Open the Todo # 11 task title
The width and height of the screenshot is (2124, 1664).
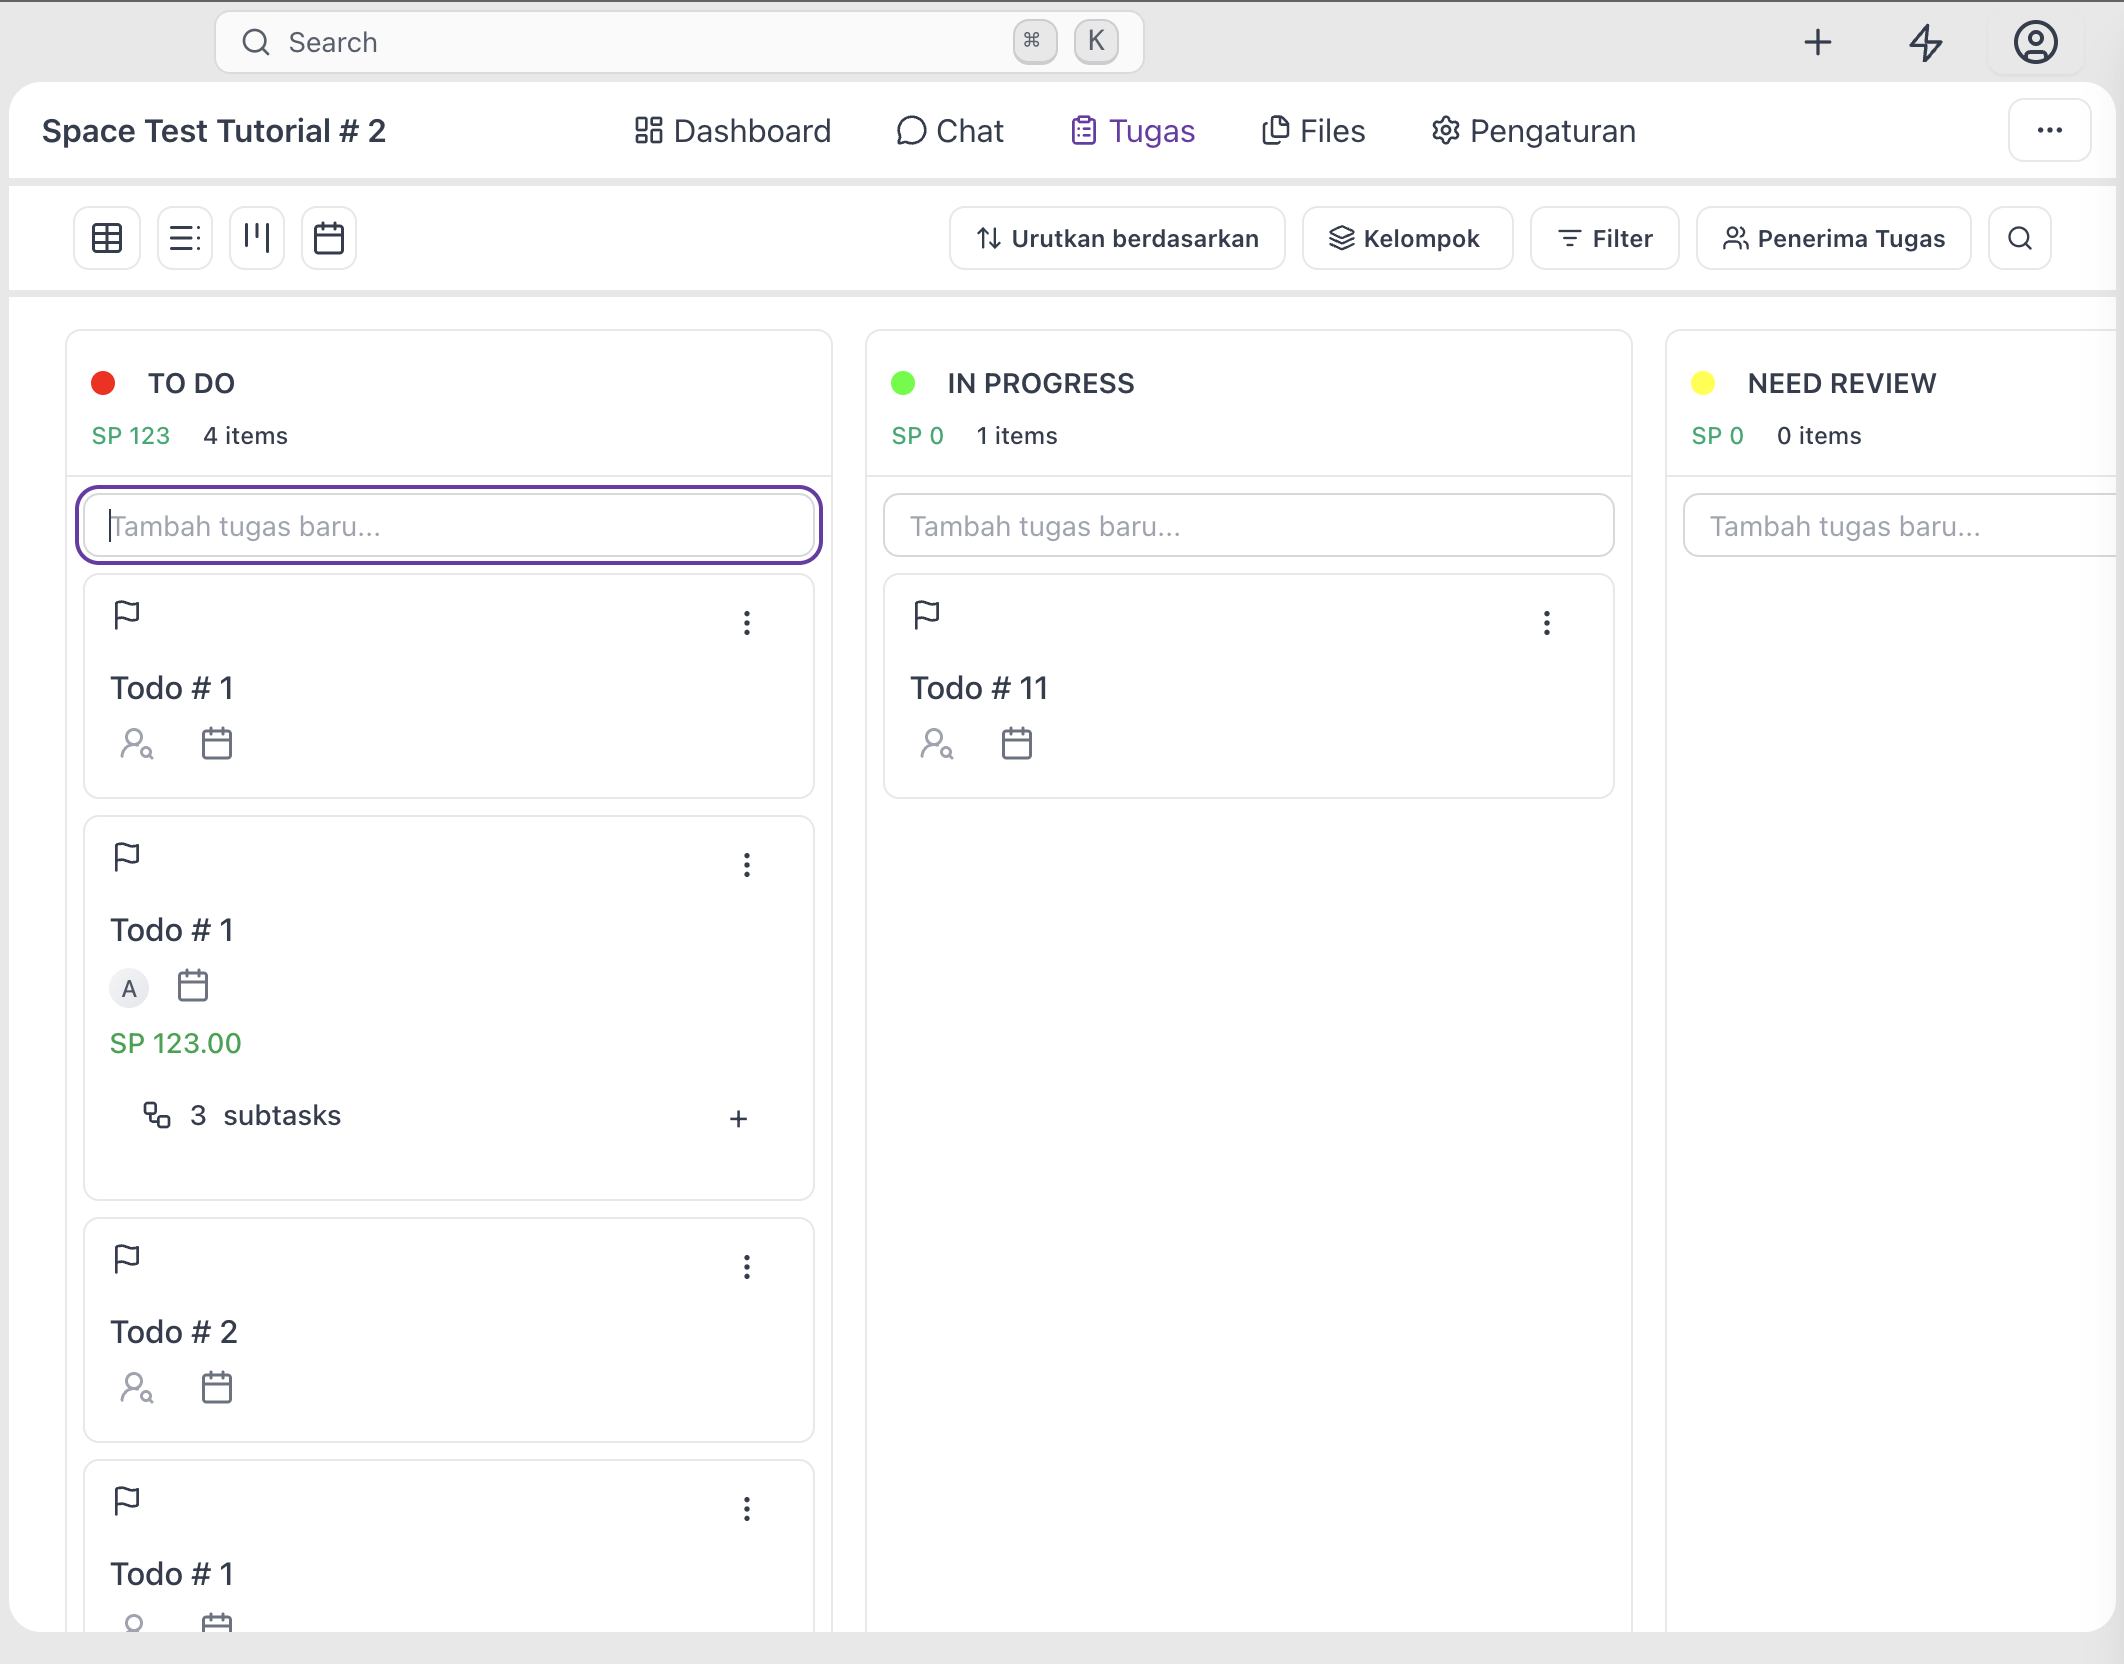(979, 688)
